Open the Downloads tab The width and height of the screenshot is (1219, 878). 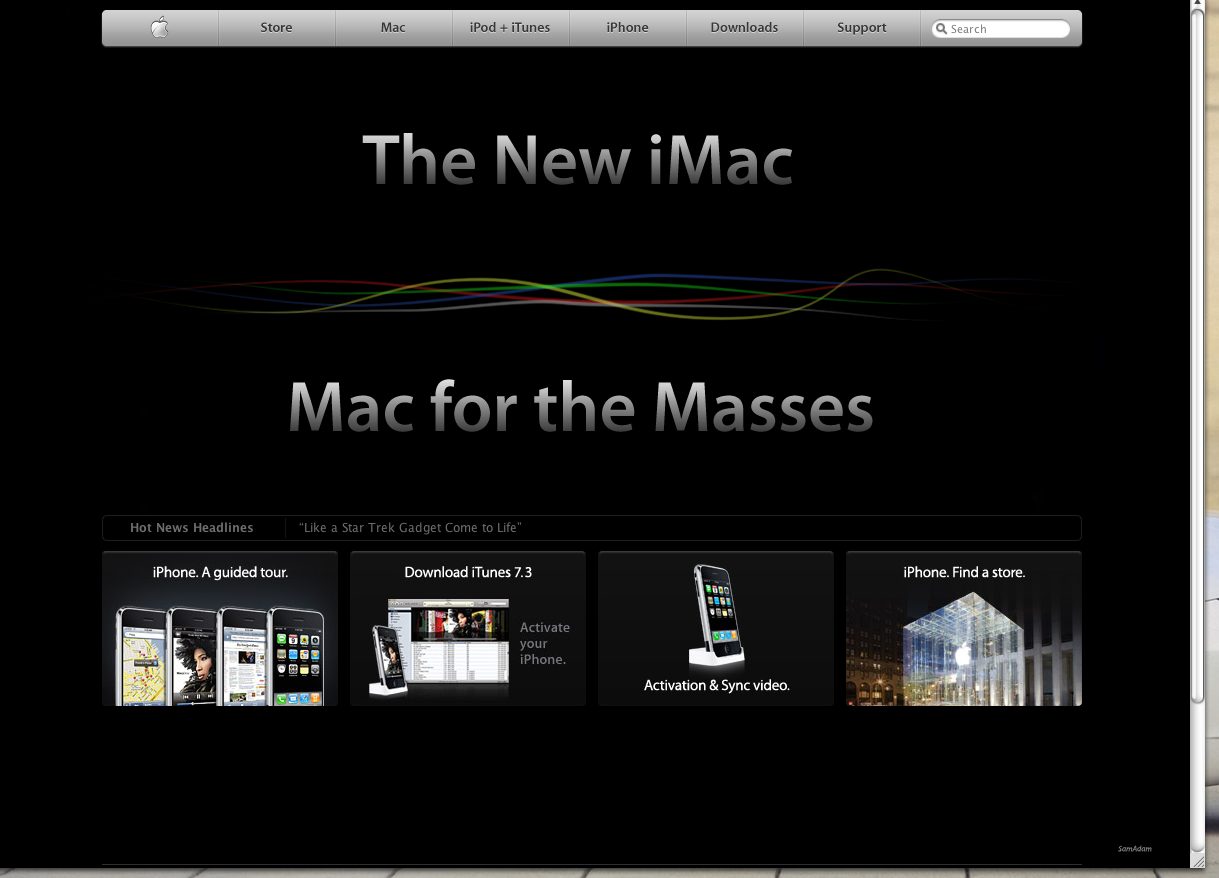click(744, 28)
